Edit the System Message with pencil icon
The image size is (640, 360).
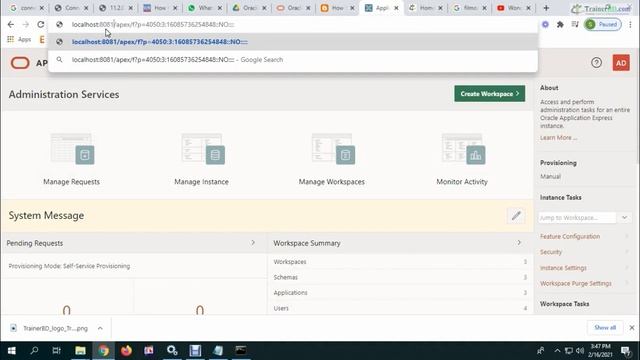pos(516,216)
